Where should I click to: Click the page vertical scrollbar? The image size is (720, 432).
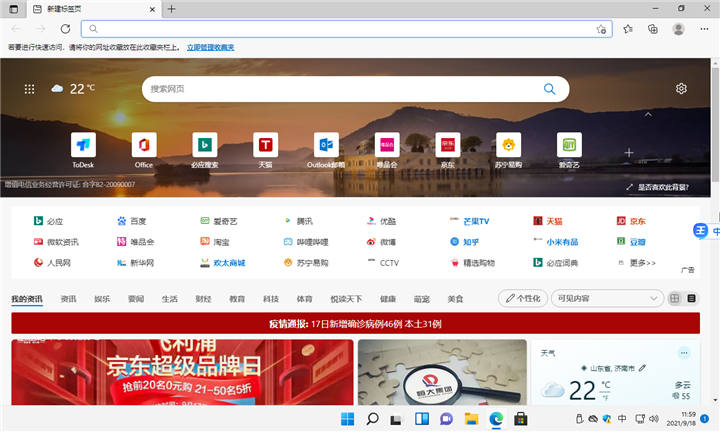click(x=715, y=125)
